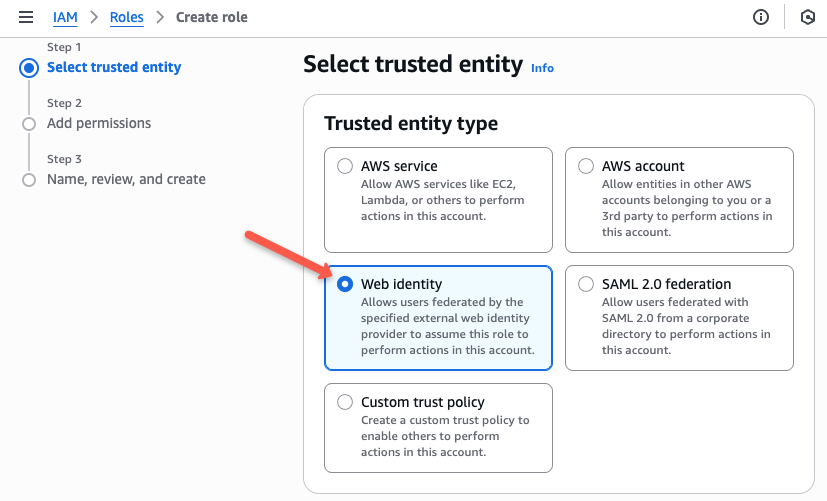Go to IAM breadcrumb link
827x501 pixels.
pyautogui.click(x=65, y=17)
